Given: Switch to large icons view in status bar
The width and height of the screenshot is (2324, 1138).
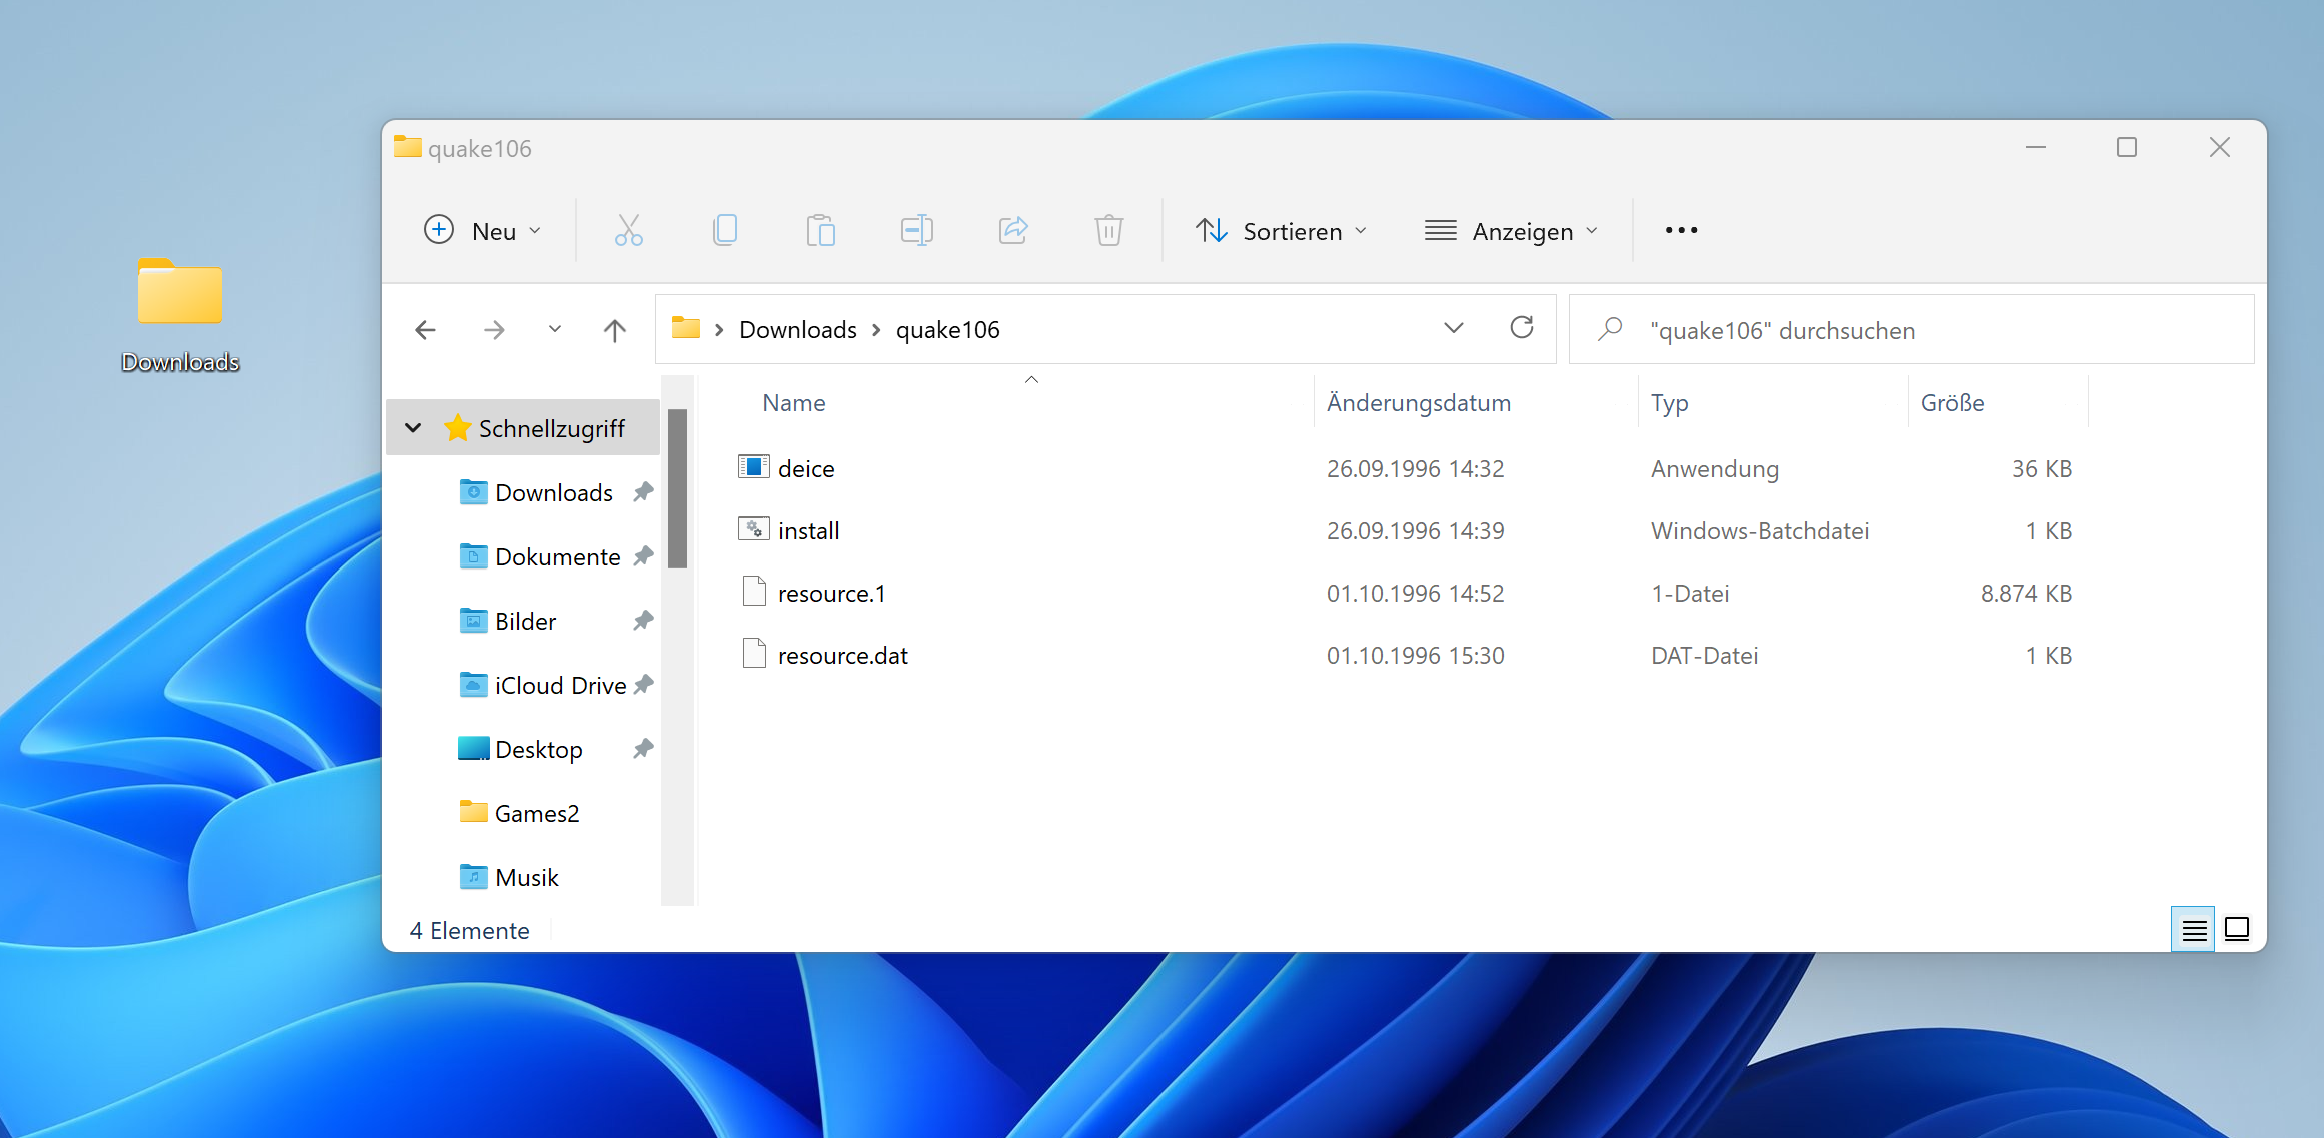Looking at the screenshot, I should (2237, 930).
